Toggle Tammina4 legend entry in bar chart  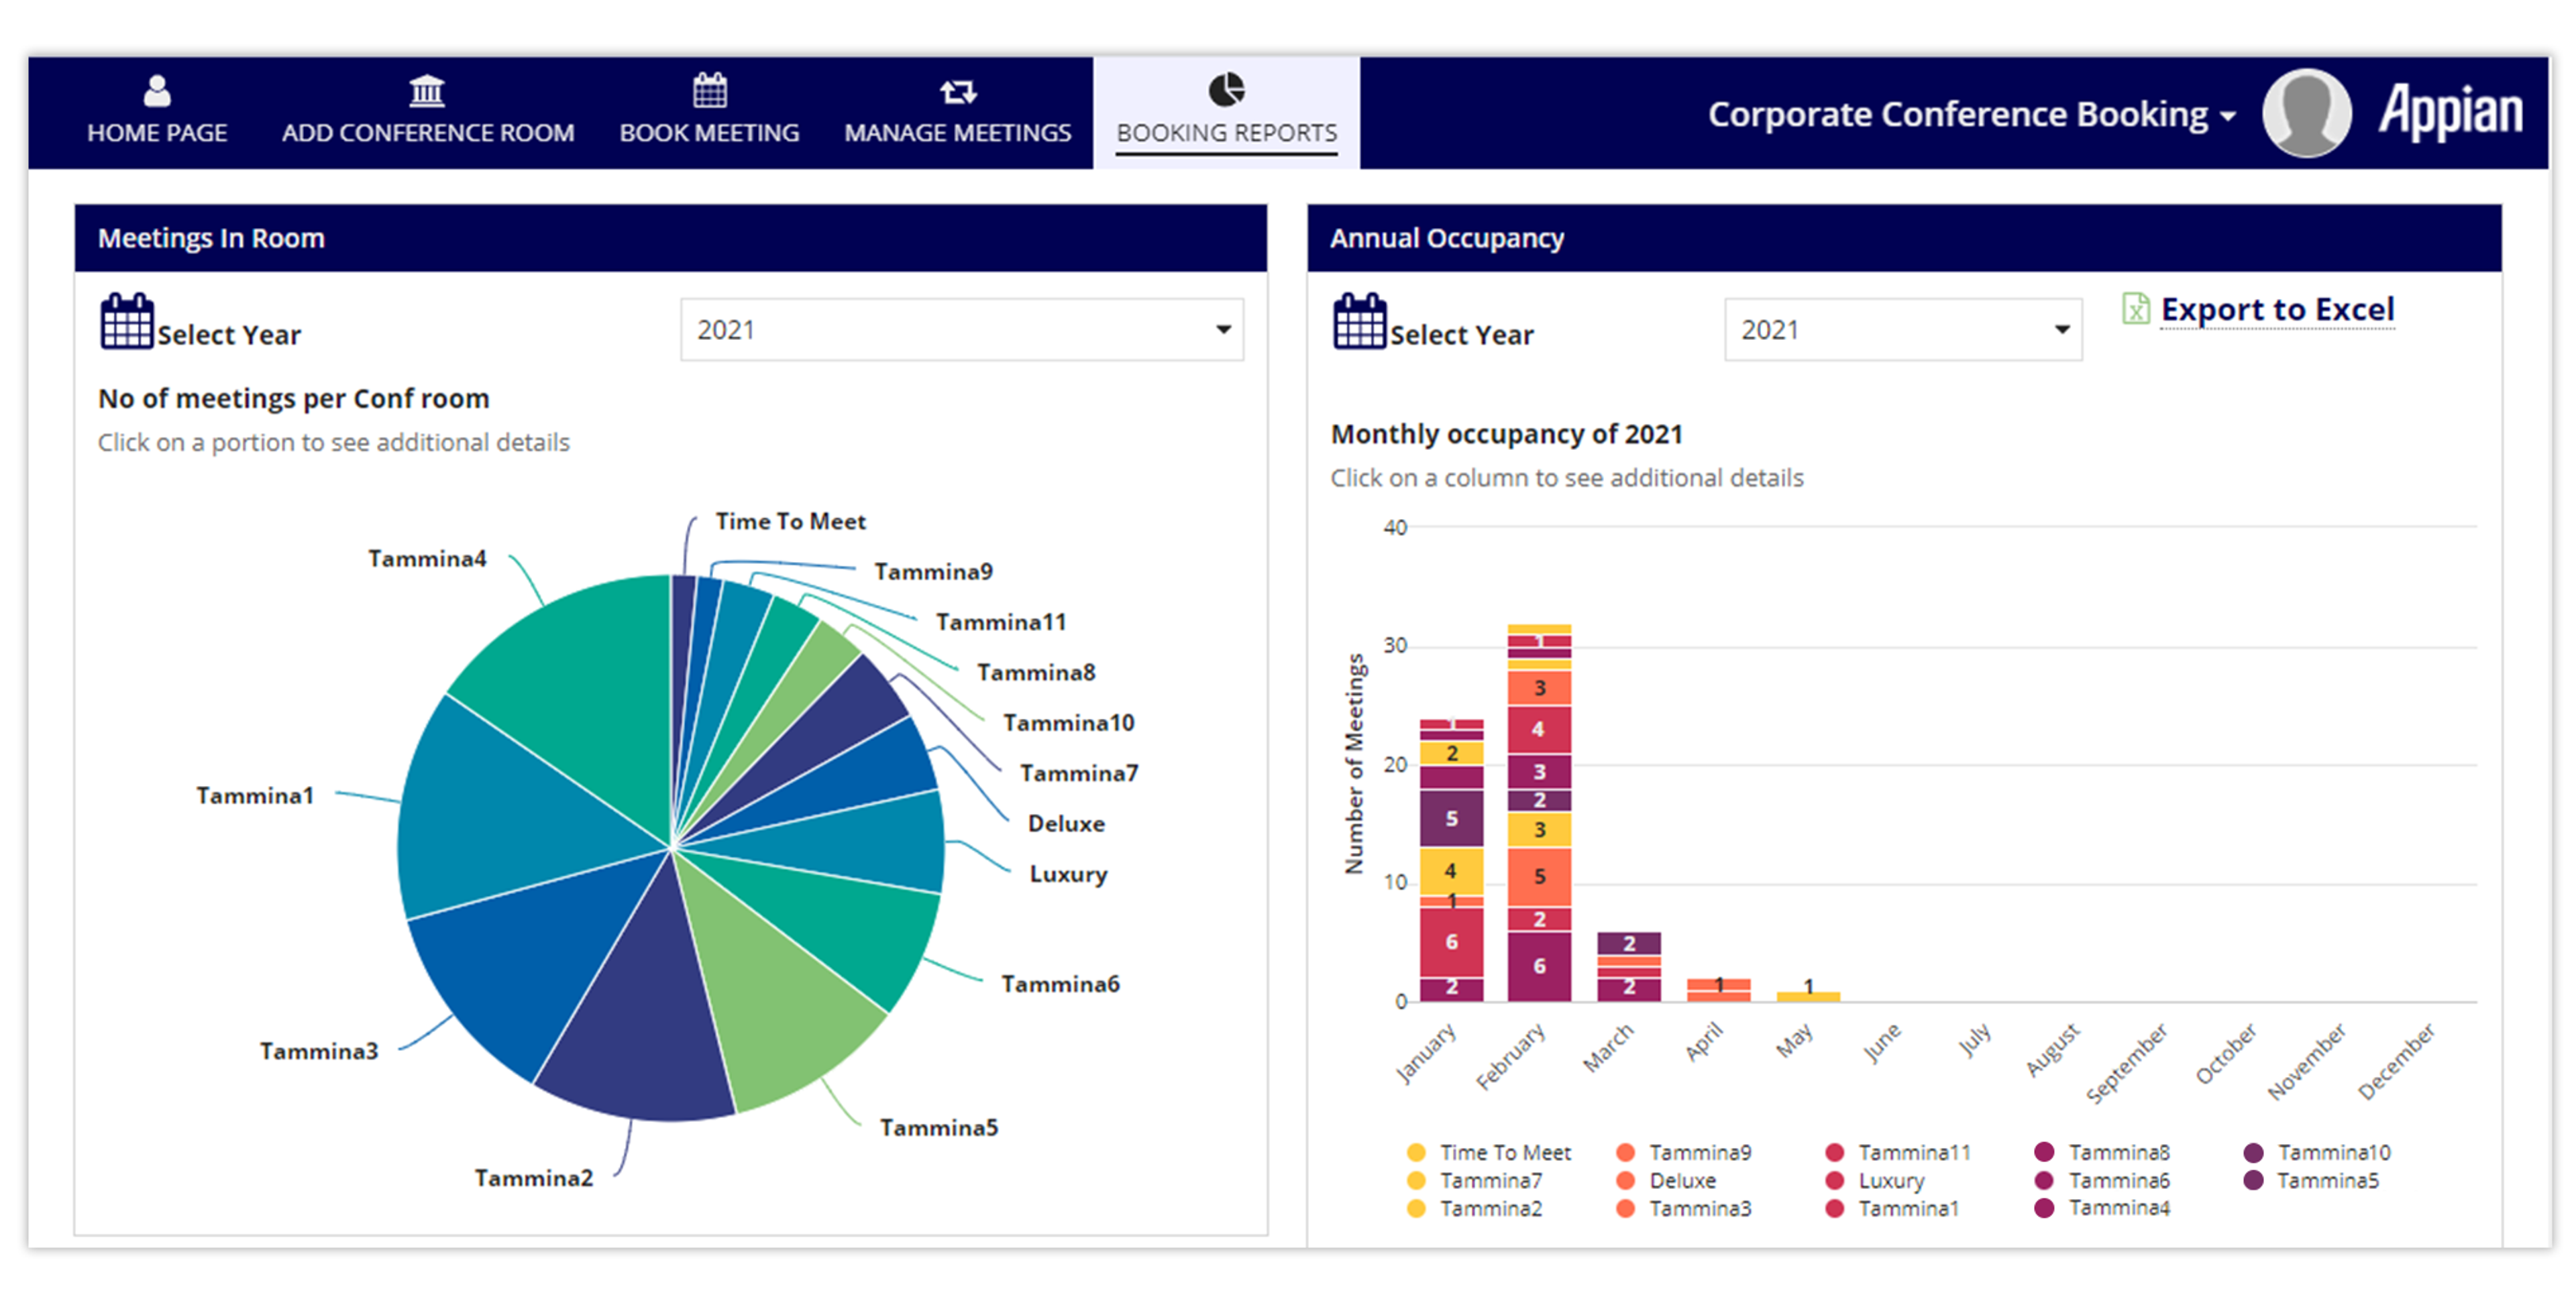click(2103, 1208)
